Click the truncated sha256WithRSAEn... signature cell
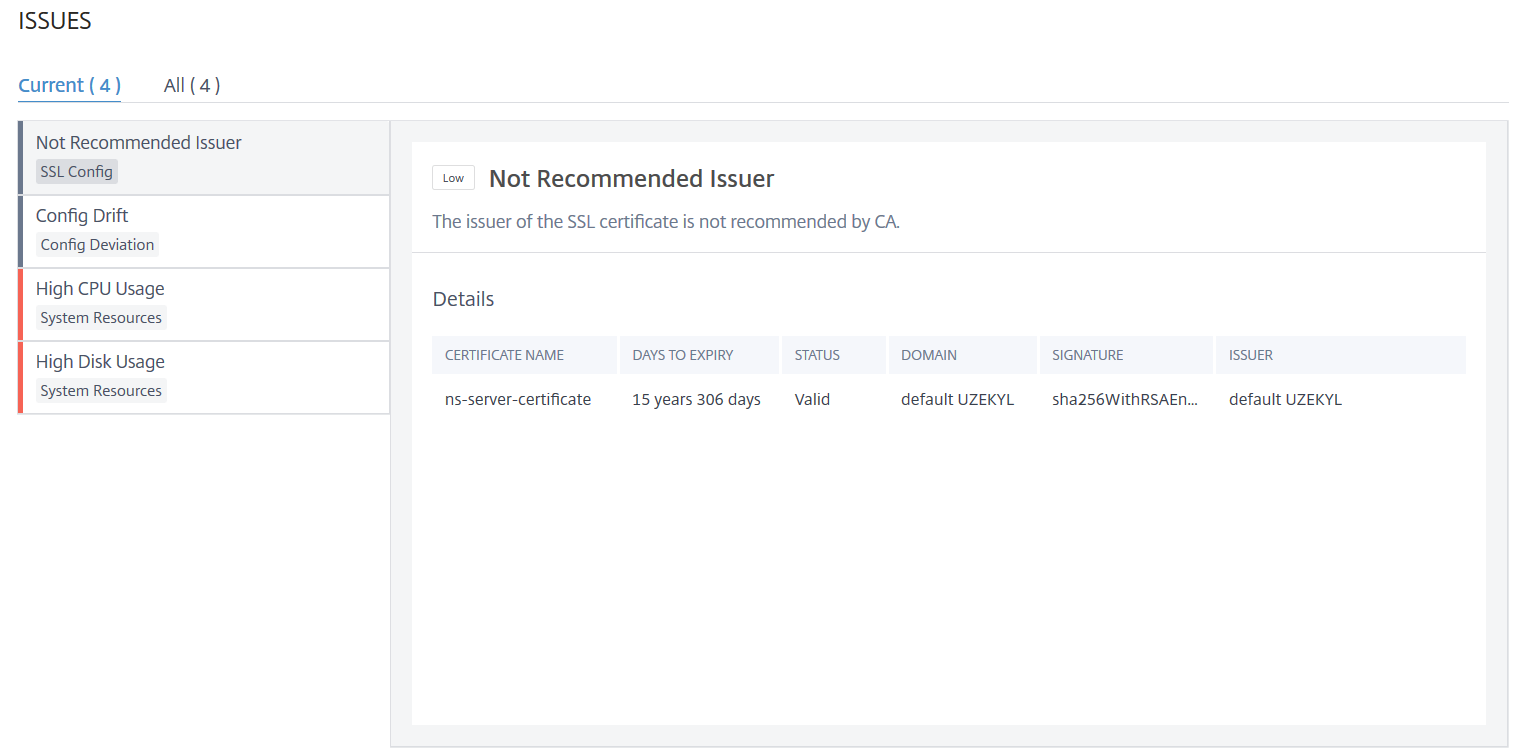Viewport: 1519px width, 755px height. pyautogui.click(x=1125, y=400)
